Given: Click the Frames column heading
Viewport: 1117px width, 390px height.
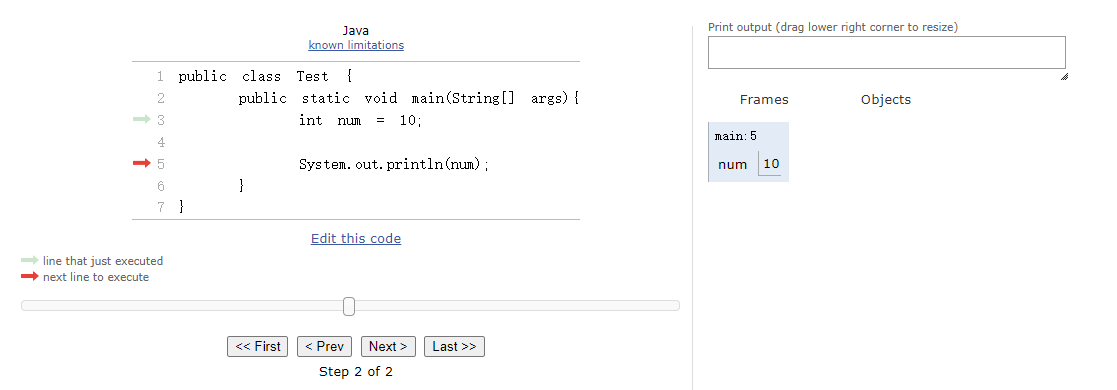Looking at the screenshot, I should point(764,100).
